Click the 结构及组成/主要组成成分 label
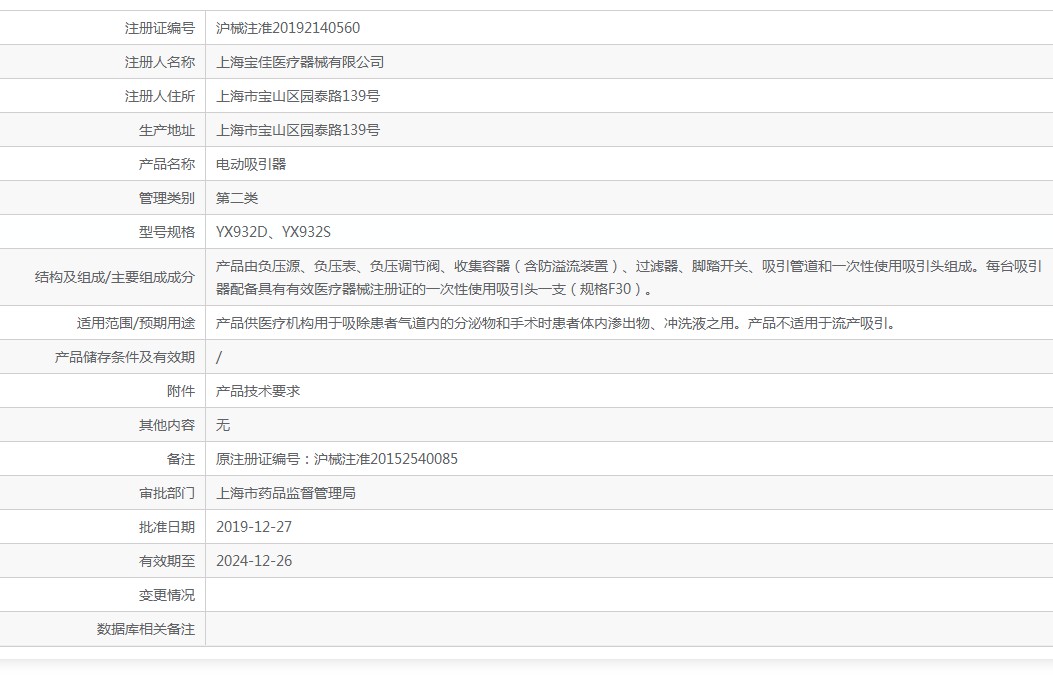 click(115, 277)
